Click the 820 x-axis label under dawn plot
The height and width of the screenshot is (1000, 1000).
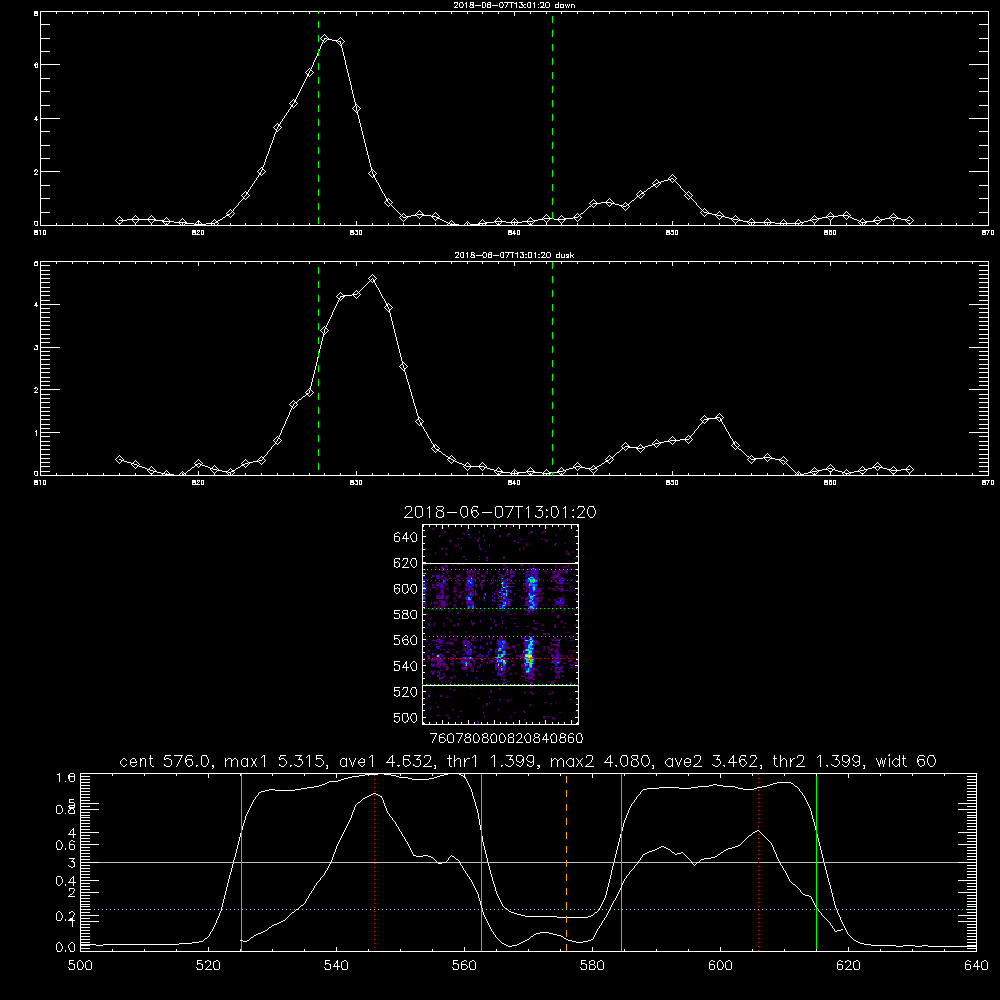198,233
